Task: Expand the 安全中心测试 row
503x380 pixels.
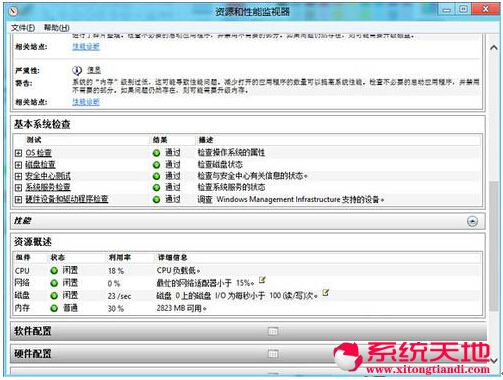Action: pos(18,176)
